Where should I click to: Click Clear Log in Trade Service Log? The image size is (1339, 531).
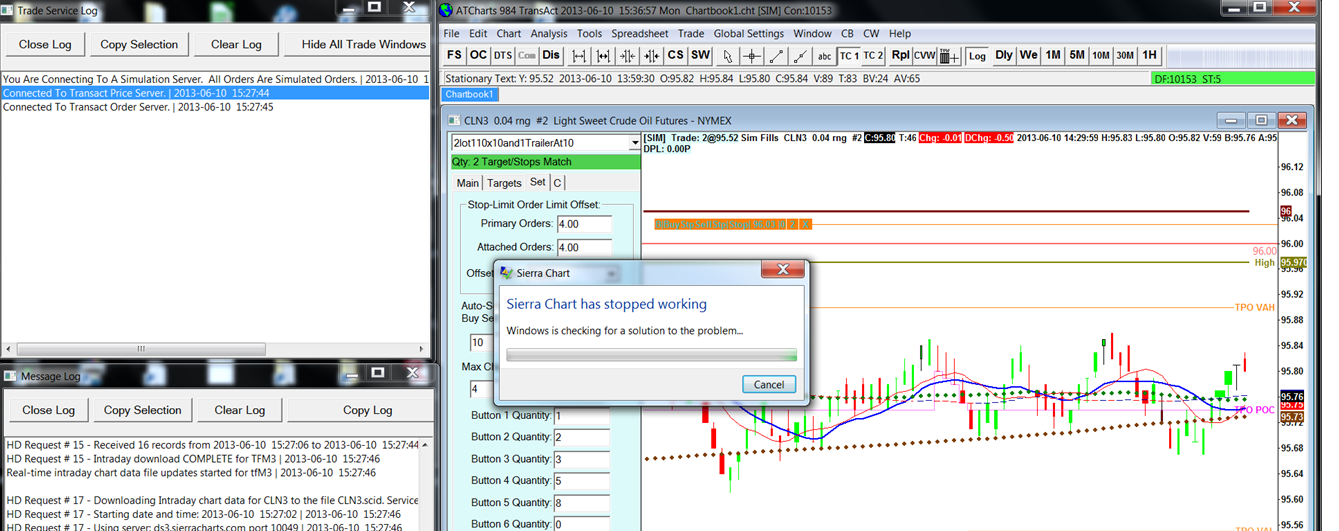pos(236,44)
